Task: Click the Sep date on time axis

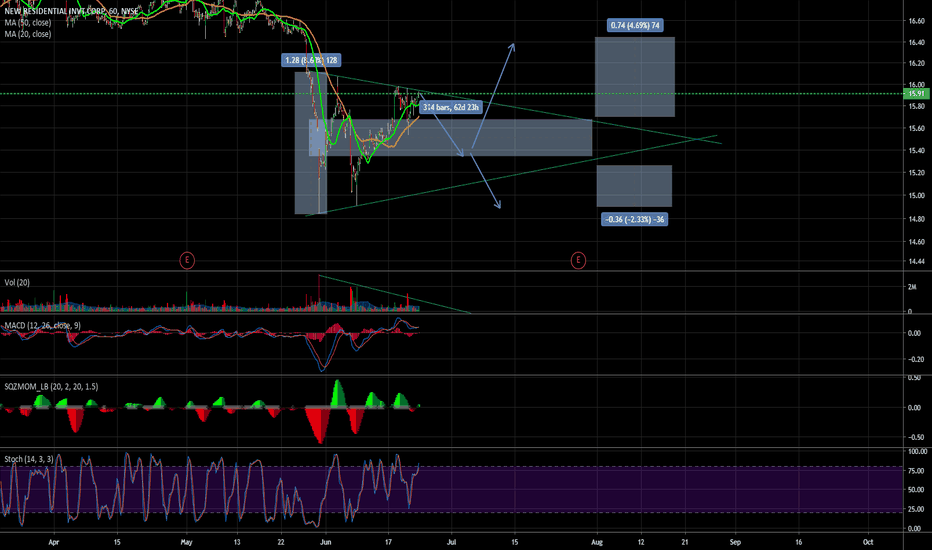Action: click(735, 542)
